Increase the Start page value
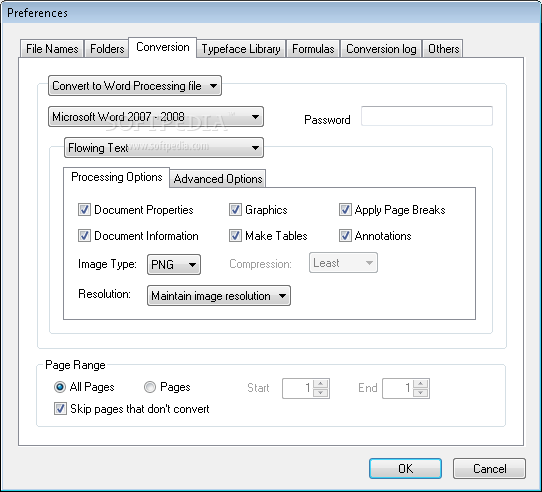The width and height of the screenshot is (542, 492). pyautogui.click(x=321, y=383)
